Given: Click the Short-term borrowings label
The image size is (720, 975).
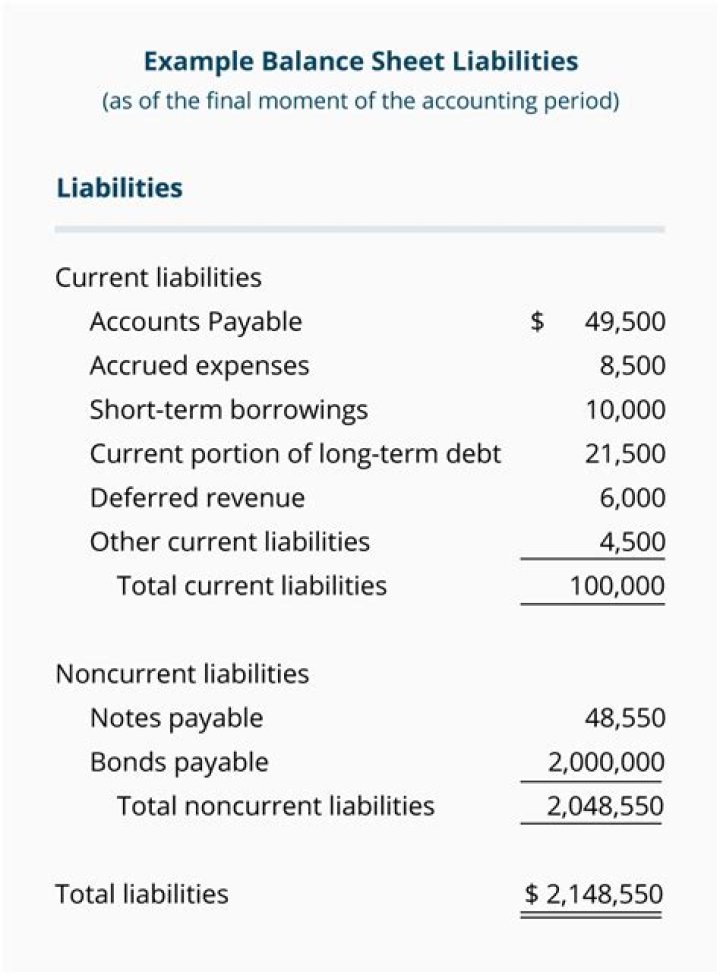Looking at the screenshot, I should (229, 410).
